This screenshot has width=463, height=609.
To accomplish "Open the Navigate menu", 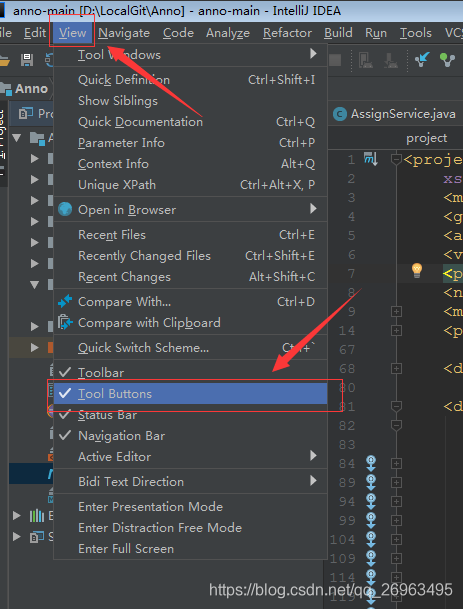I will click(x=124, y=33).
